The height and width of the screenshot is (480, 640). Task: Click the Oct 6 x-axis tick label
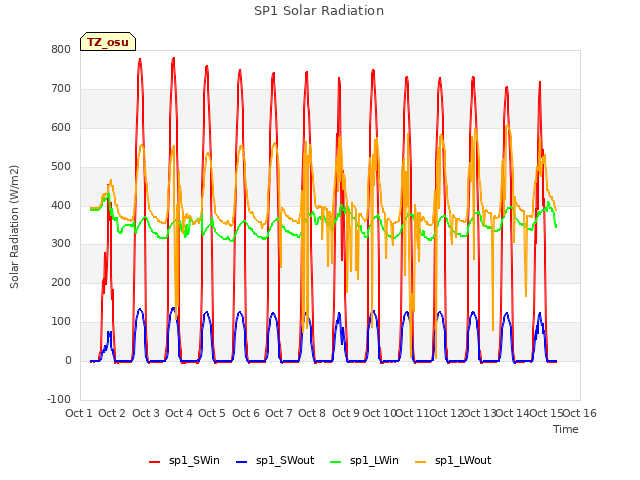(x=246, y=413)
